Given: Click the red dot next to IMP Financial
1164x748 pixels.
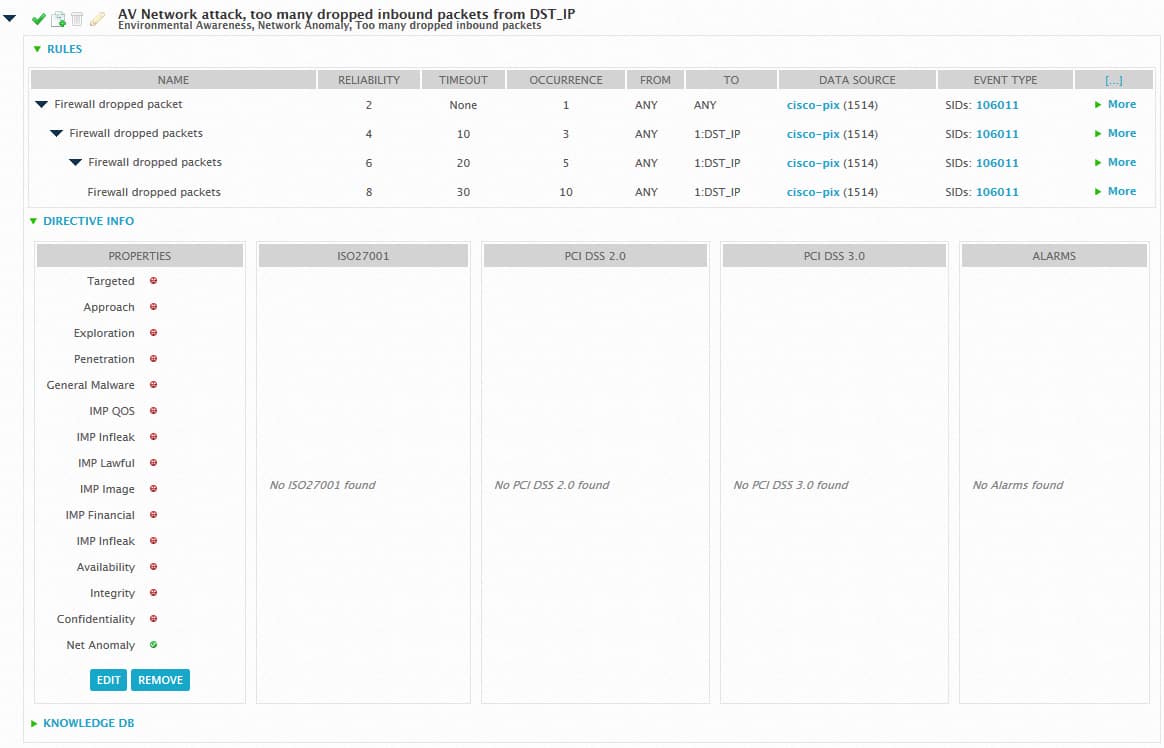Looking at the screenshot, I should pyautogui.click(x=154, y=514).
